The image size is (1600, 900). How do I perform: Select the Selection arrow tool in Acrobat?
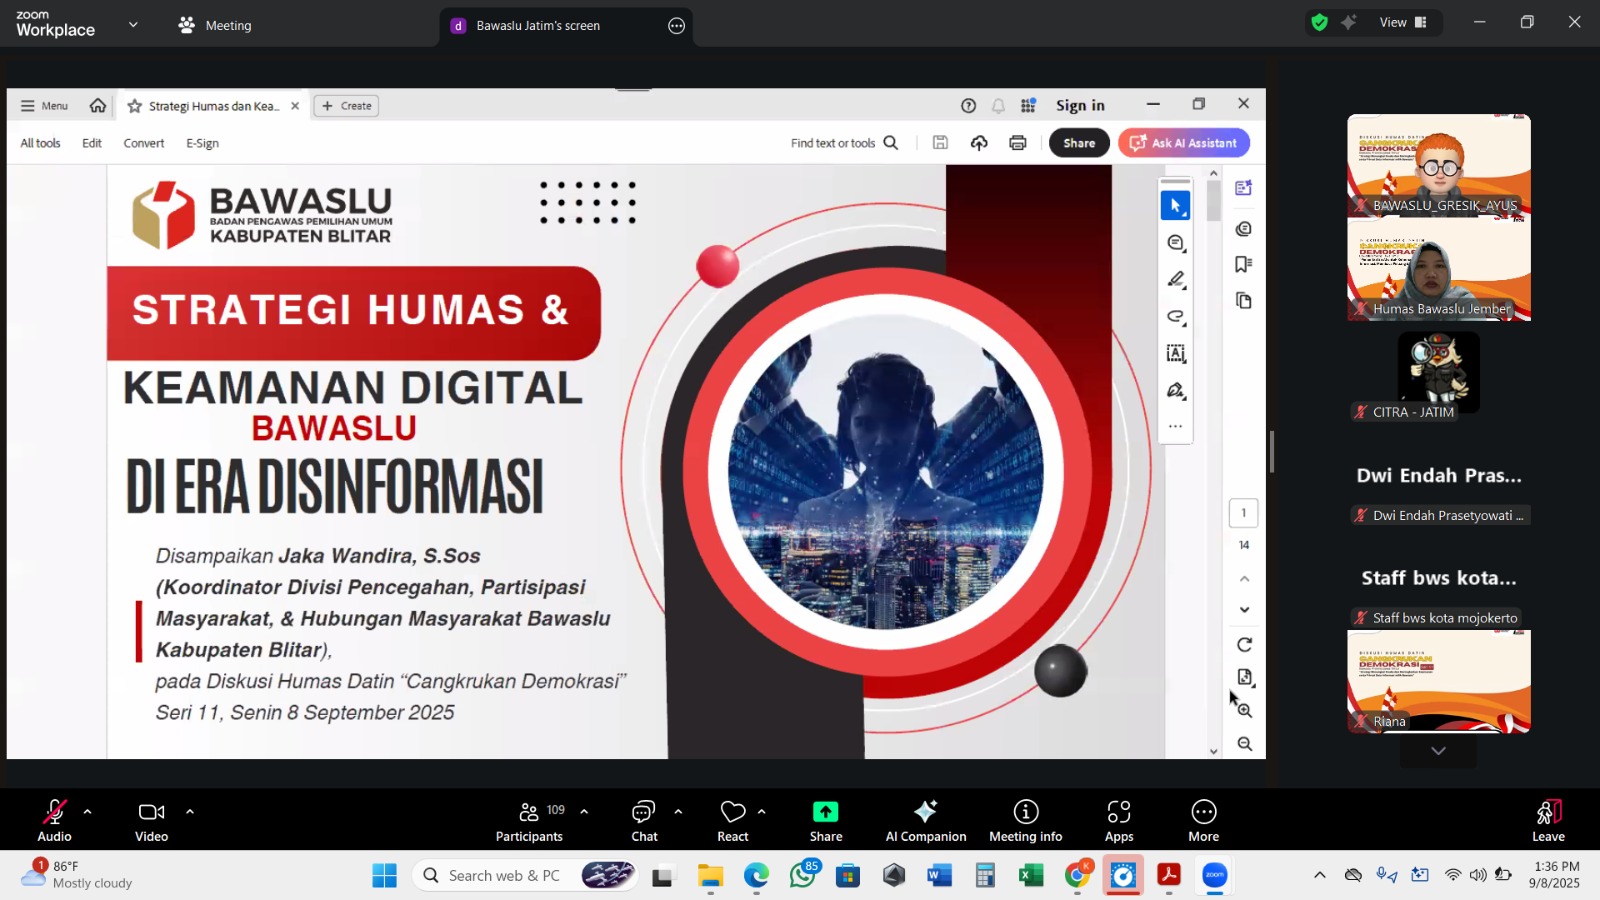coord(1175,204)
